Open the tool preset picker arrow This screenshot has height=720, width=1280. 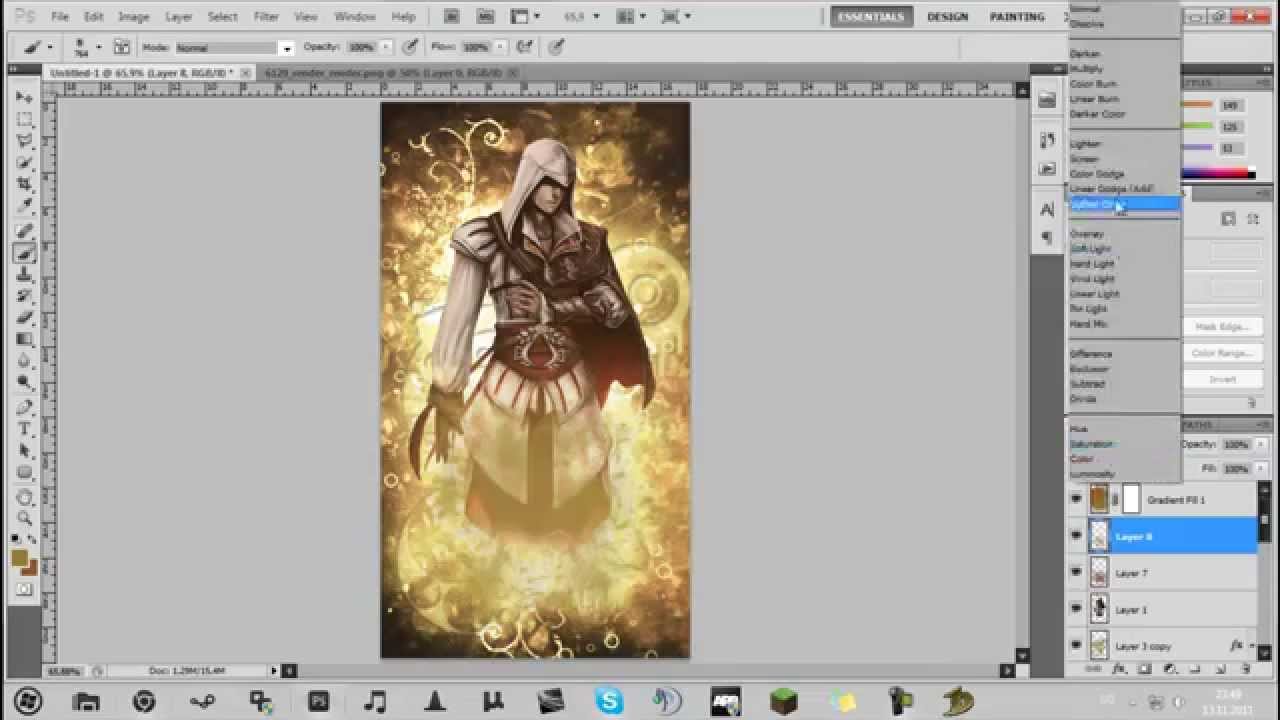pyautogui.click(x=50, y=47)
